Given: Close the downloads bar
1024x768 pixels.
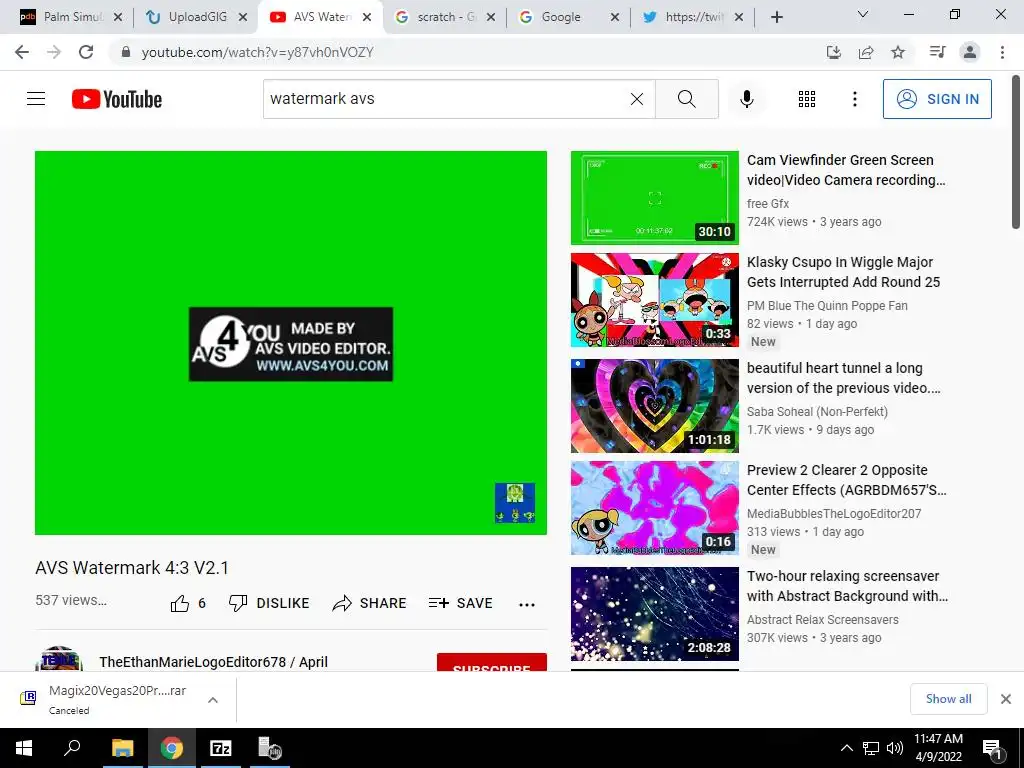Looking at the screenshot, I should click(x=1006, y=699).
